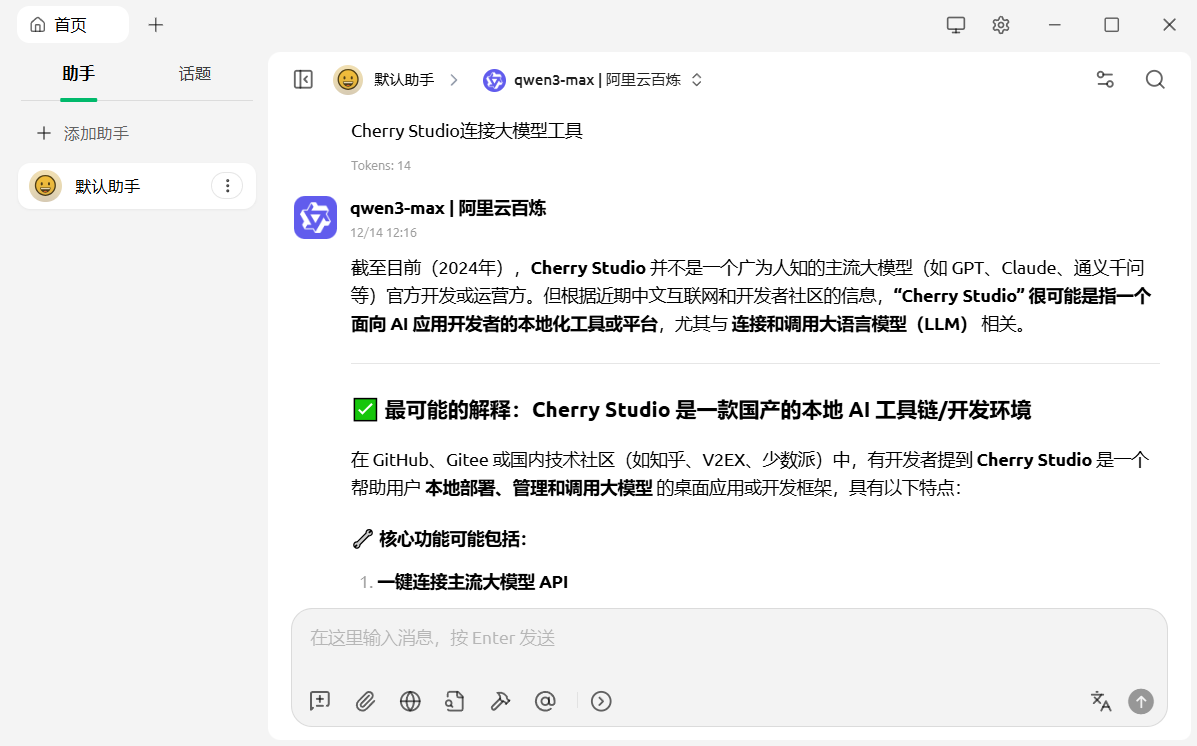The width and height of the screenshot is (1197, 746).
Task: Click up-down chevrons beside model name
Action: (x=696, y=79)
